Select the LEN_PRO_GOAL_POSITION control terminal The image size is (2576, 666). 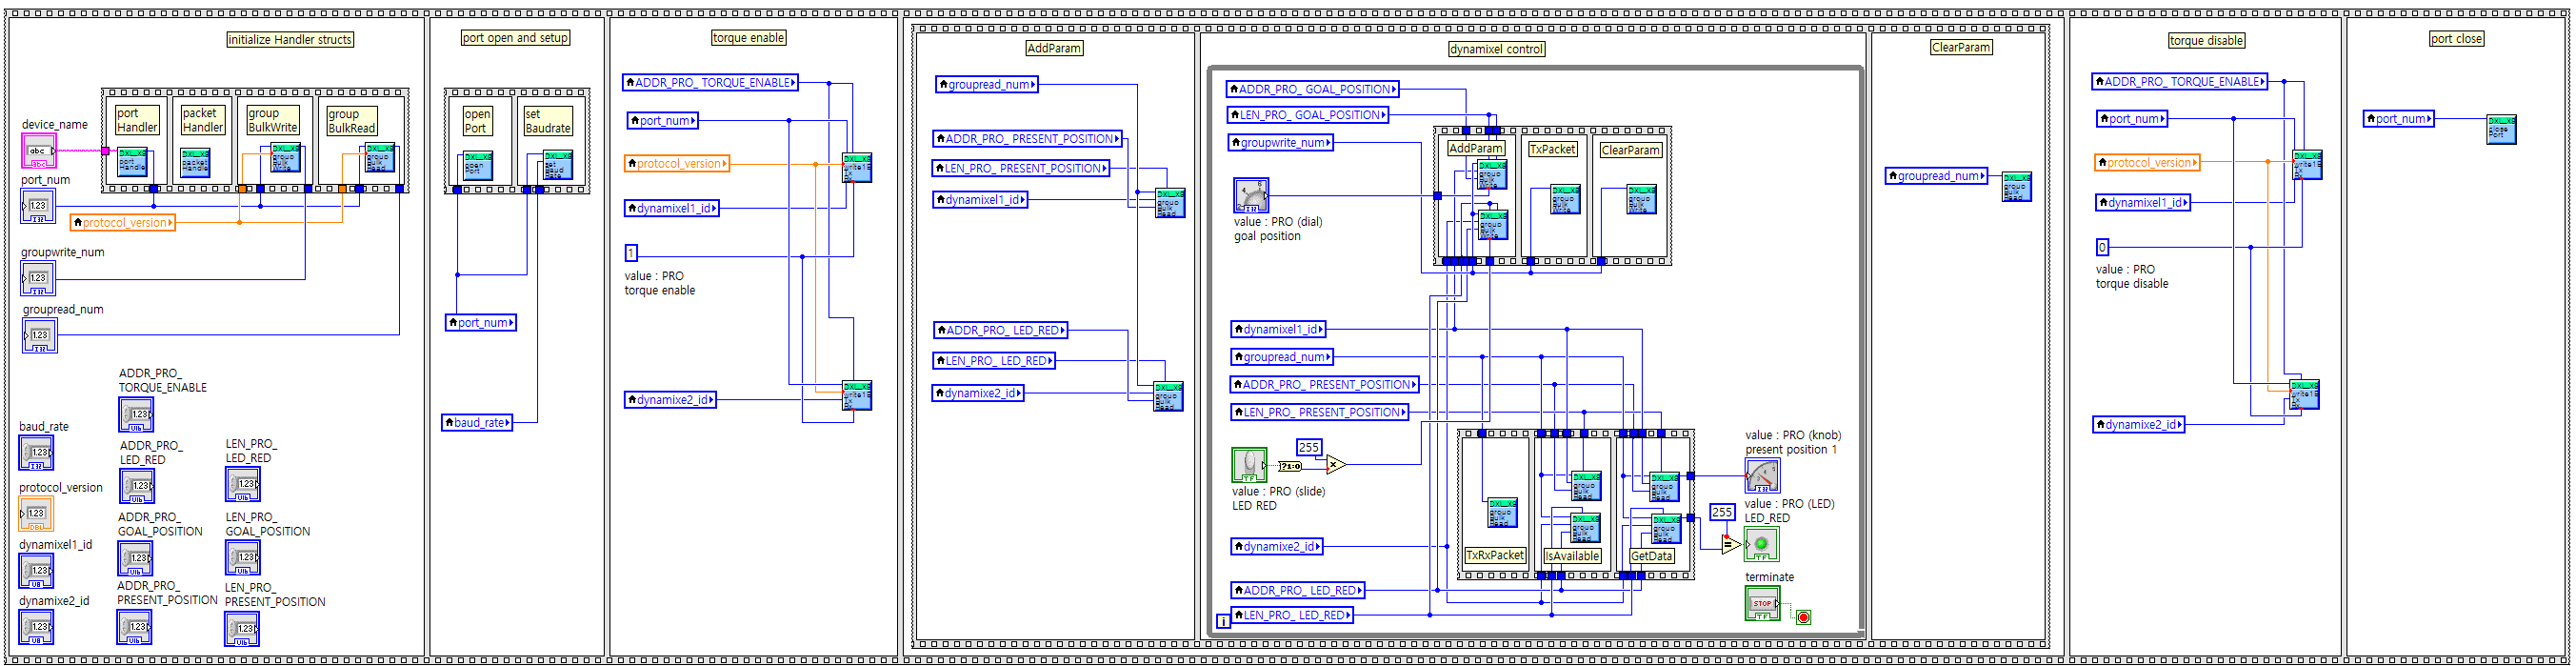click(x=243, y=557)
